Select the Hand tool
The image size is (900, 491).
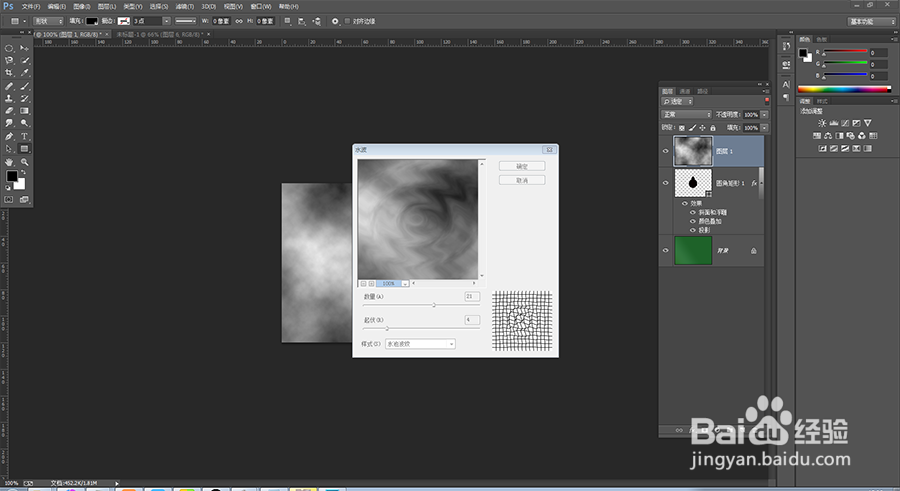[x=9, y=162]
